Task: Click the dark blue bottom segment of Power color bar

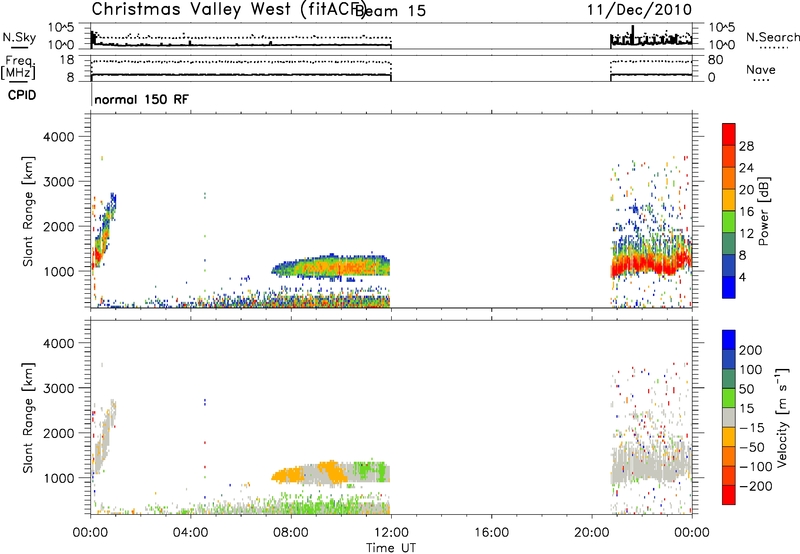Action: tap(729, 287)
